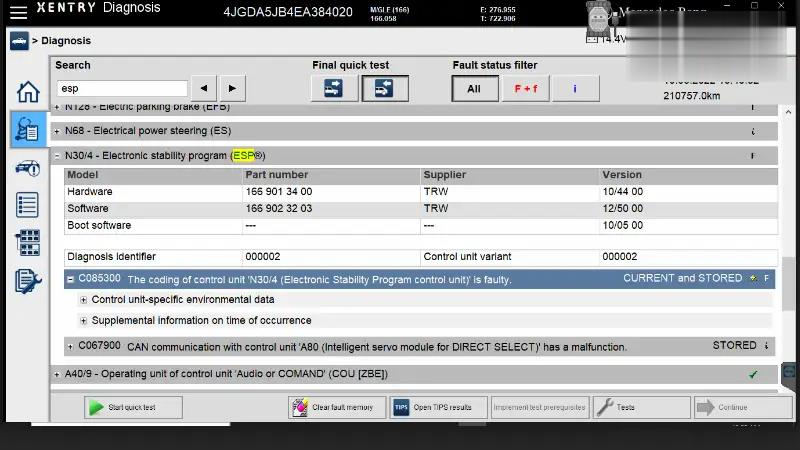
Task: Collapse fault code C085300
Action: coord(70,279)
